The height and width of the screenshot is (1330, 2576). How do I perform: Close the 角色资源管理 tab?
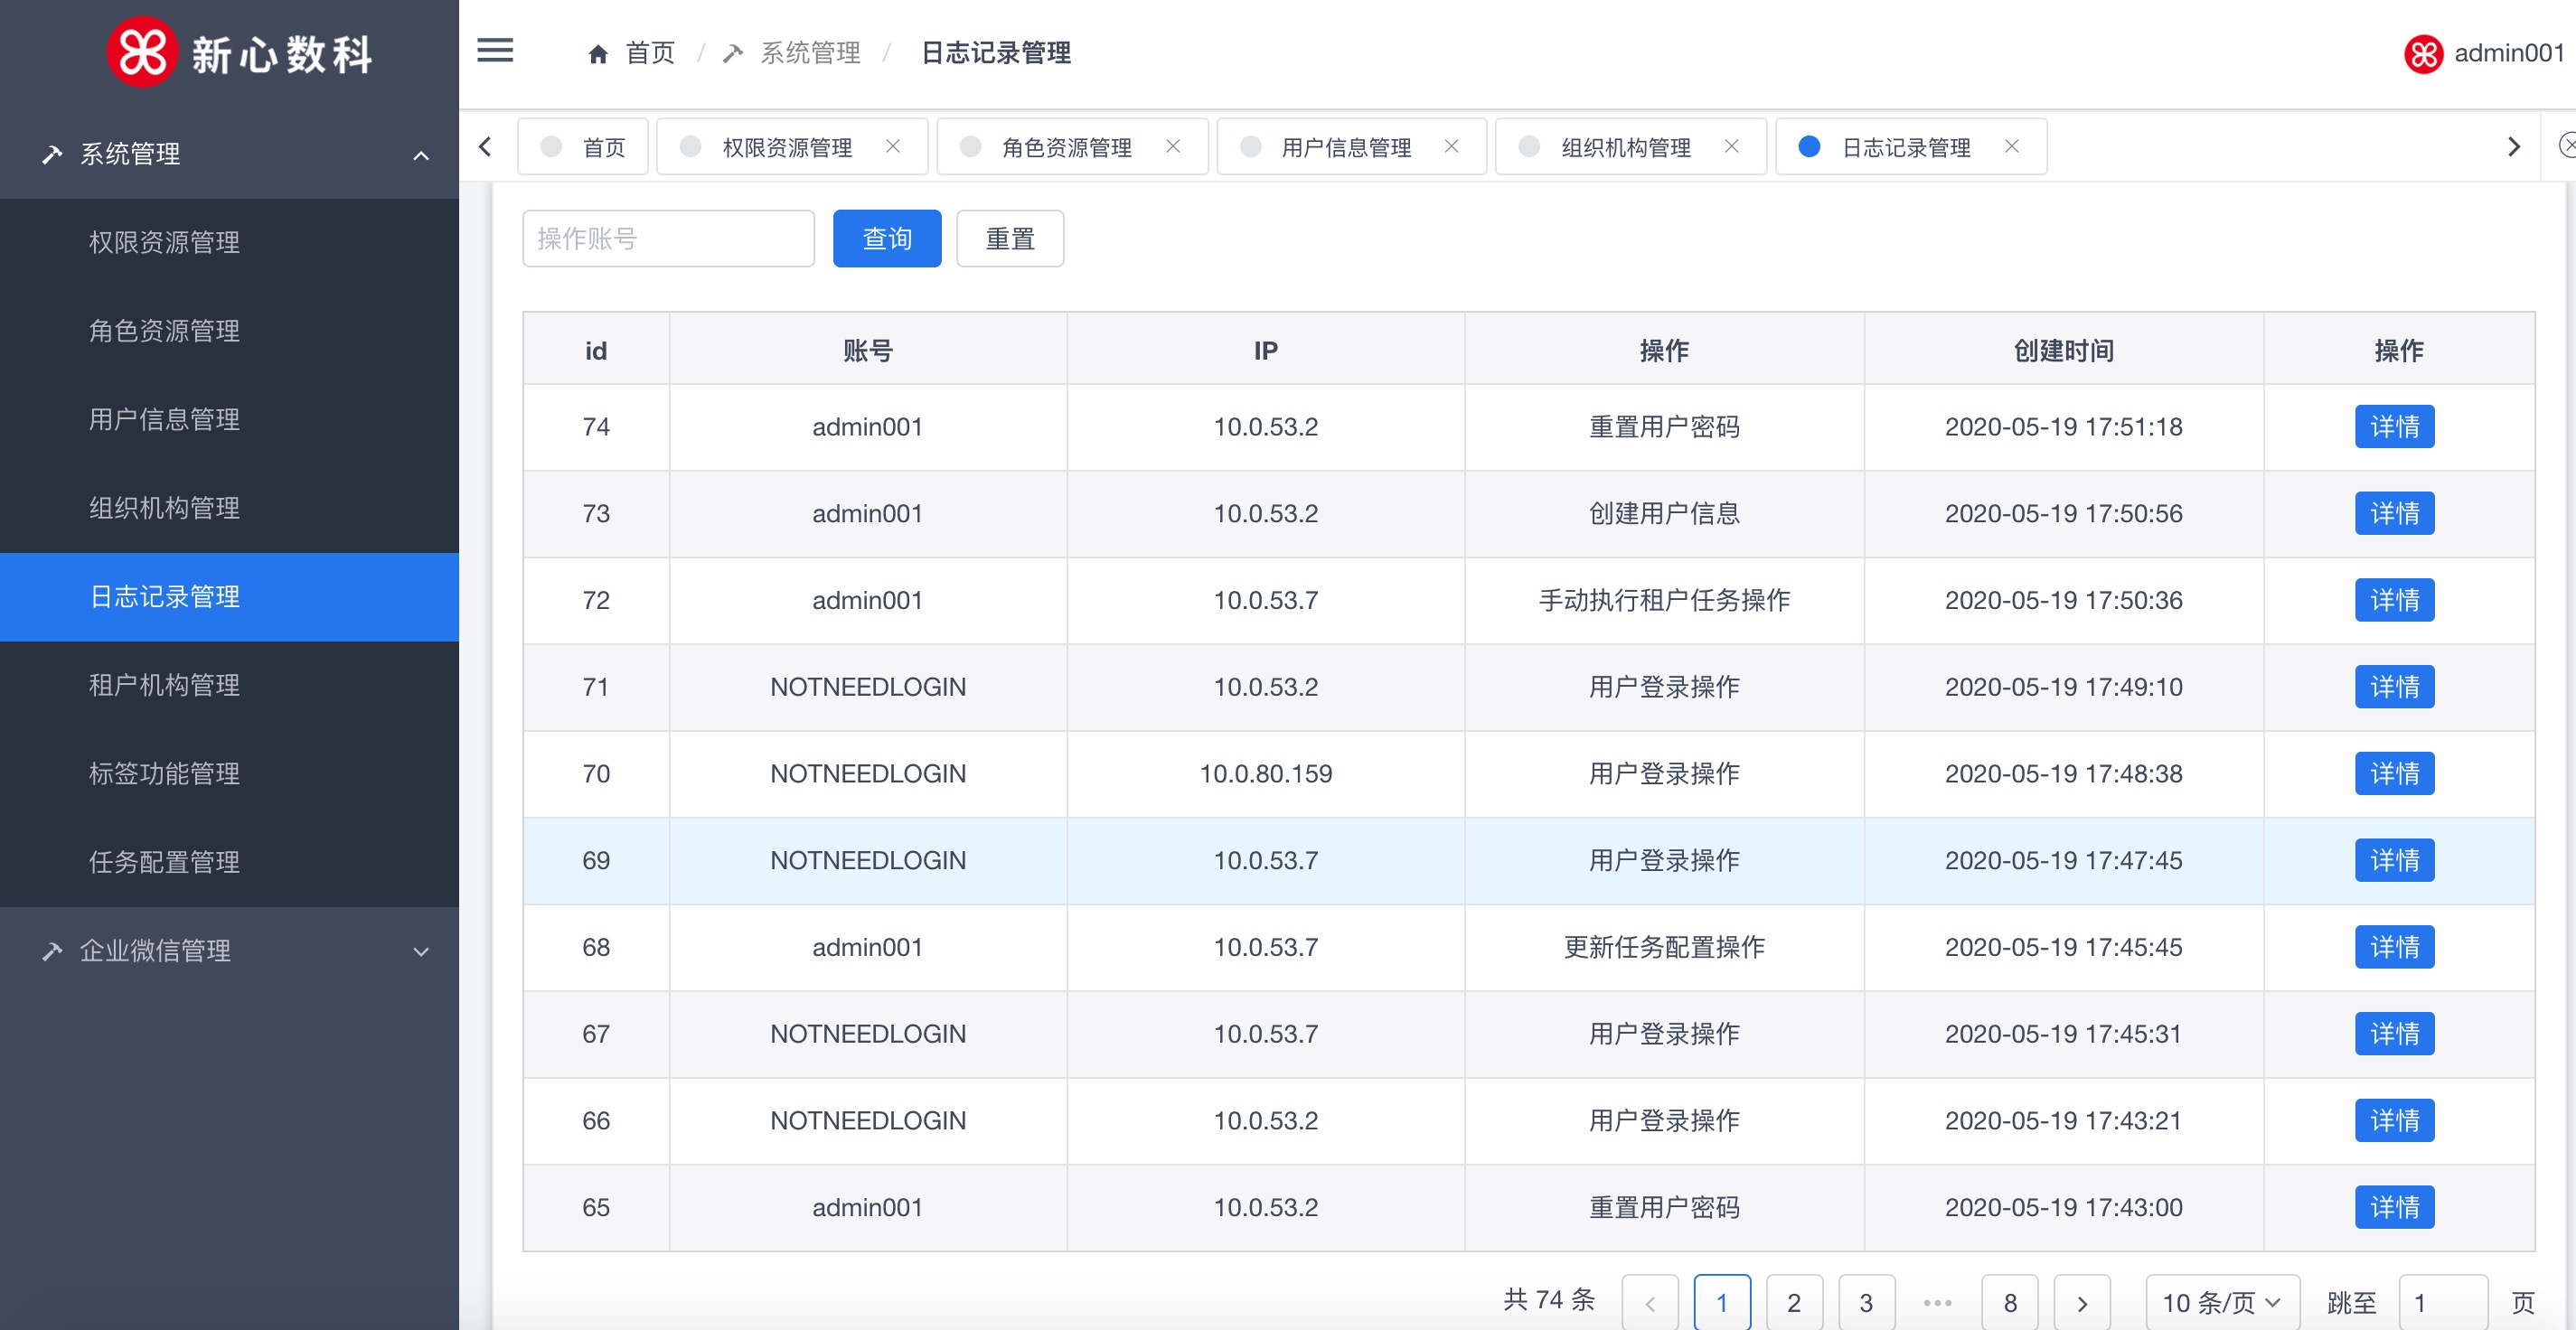coord(1173,147)
